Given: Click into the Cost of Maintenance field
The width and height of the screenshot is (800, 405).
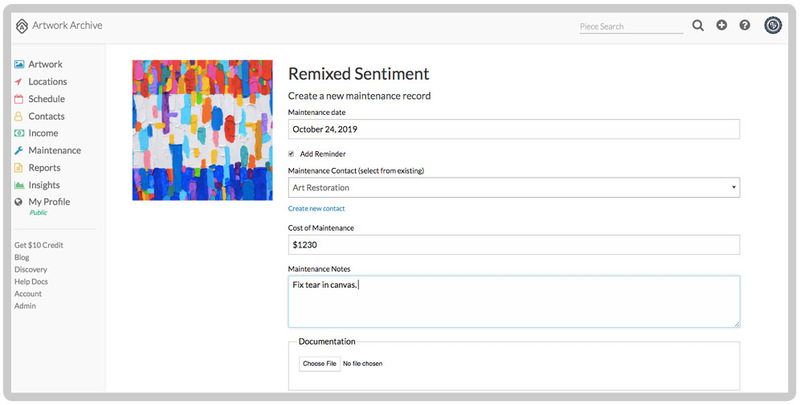Looking at the screenshot, I should (513, 245).
